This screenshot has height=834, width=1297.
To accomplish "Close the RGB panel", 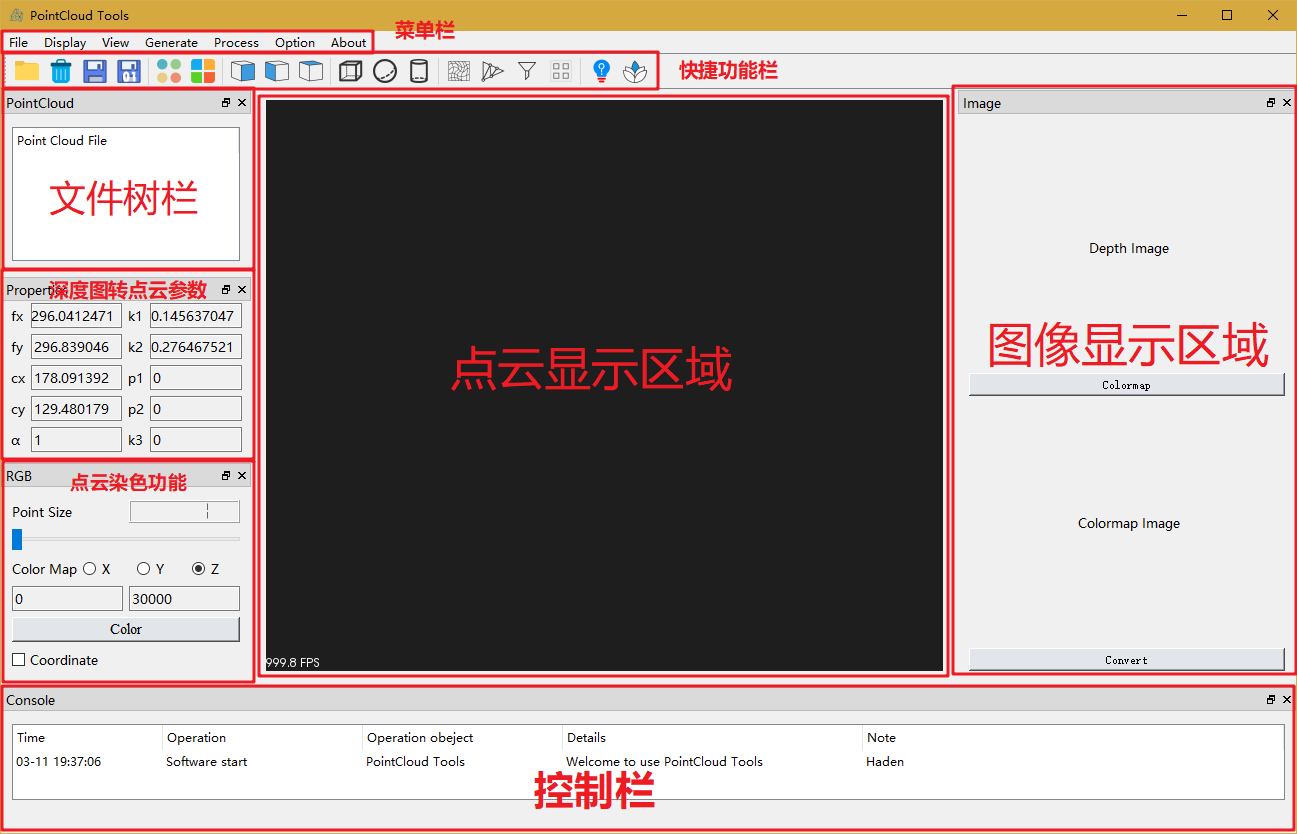I will (242, 476).
